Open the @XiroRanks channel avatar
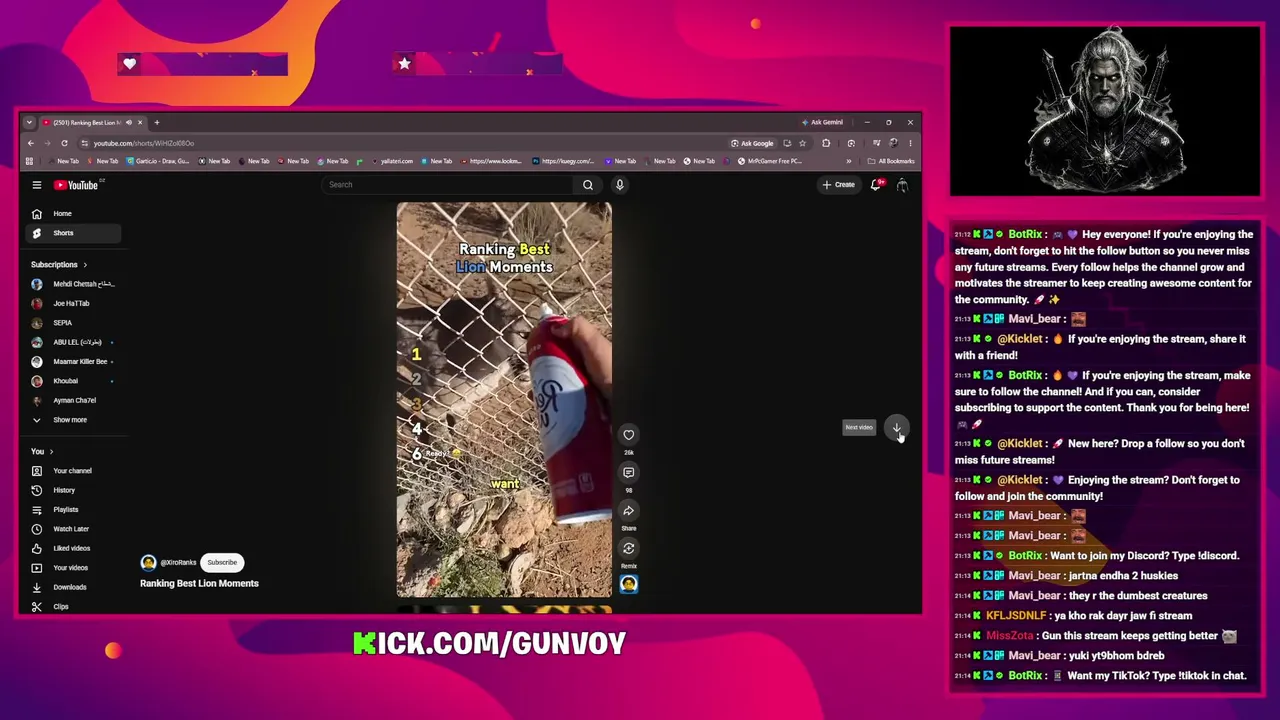 pos(148,563)
